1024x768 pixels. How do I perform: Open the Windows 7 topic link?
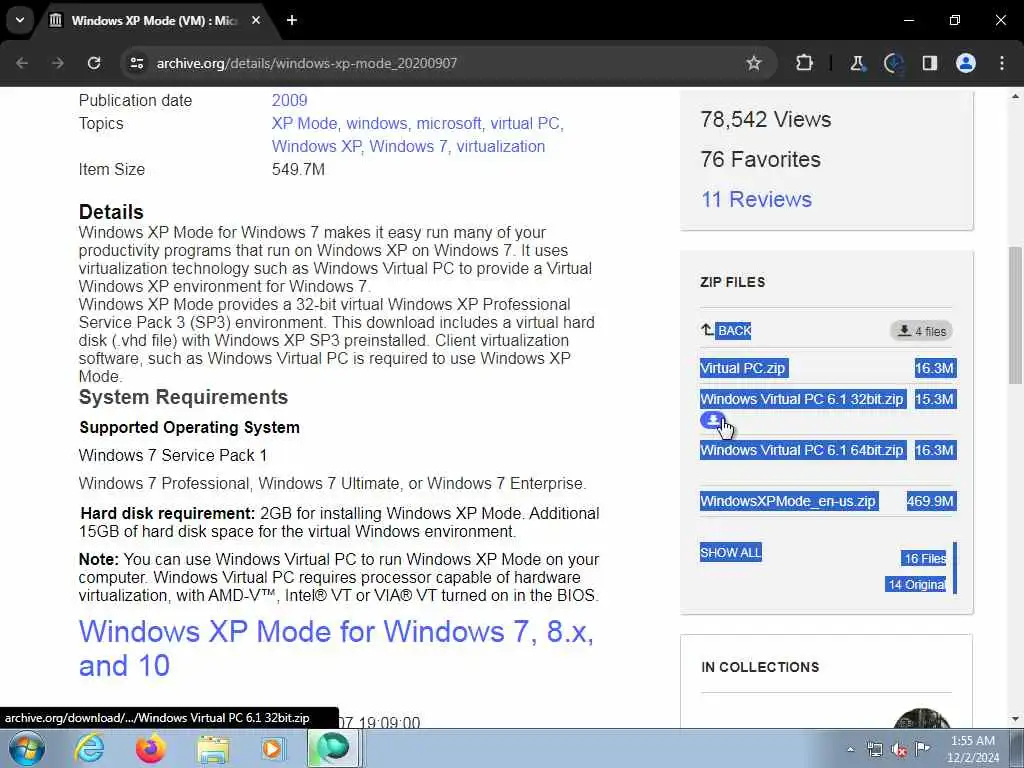tap(409, 146)
